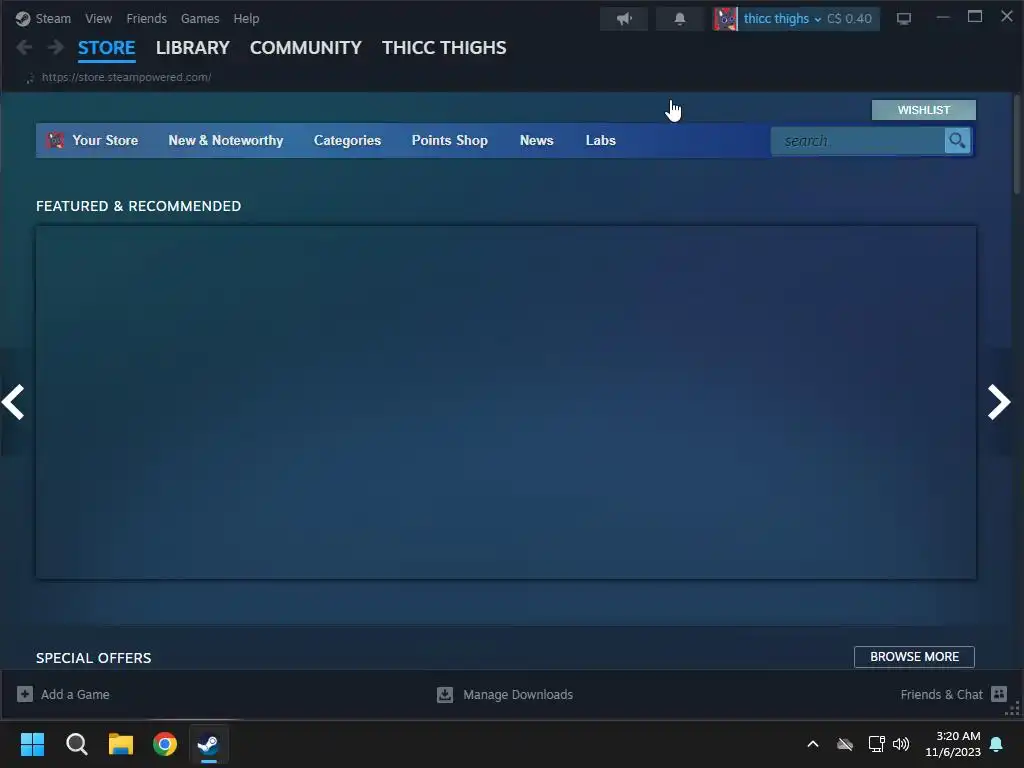The height and width of the screenshot is (768, 1024).
Task: Click the Manage Downloads icon
Action: tap(445, 694)
